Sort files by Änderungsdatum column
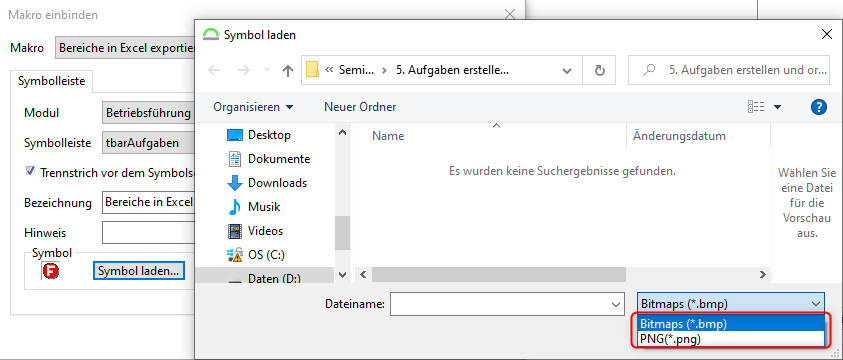The image size is (843, 360). [679, 136]
